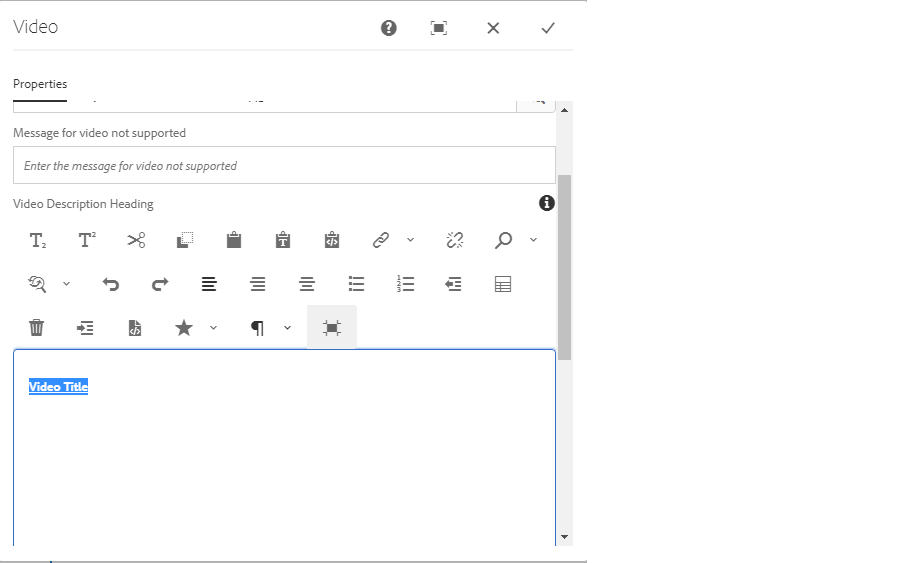Remove hyperlink with Unlink icon
The width and height of the screenshot is (921, 563).
(x=455, y=240)
